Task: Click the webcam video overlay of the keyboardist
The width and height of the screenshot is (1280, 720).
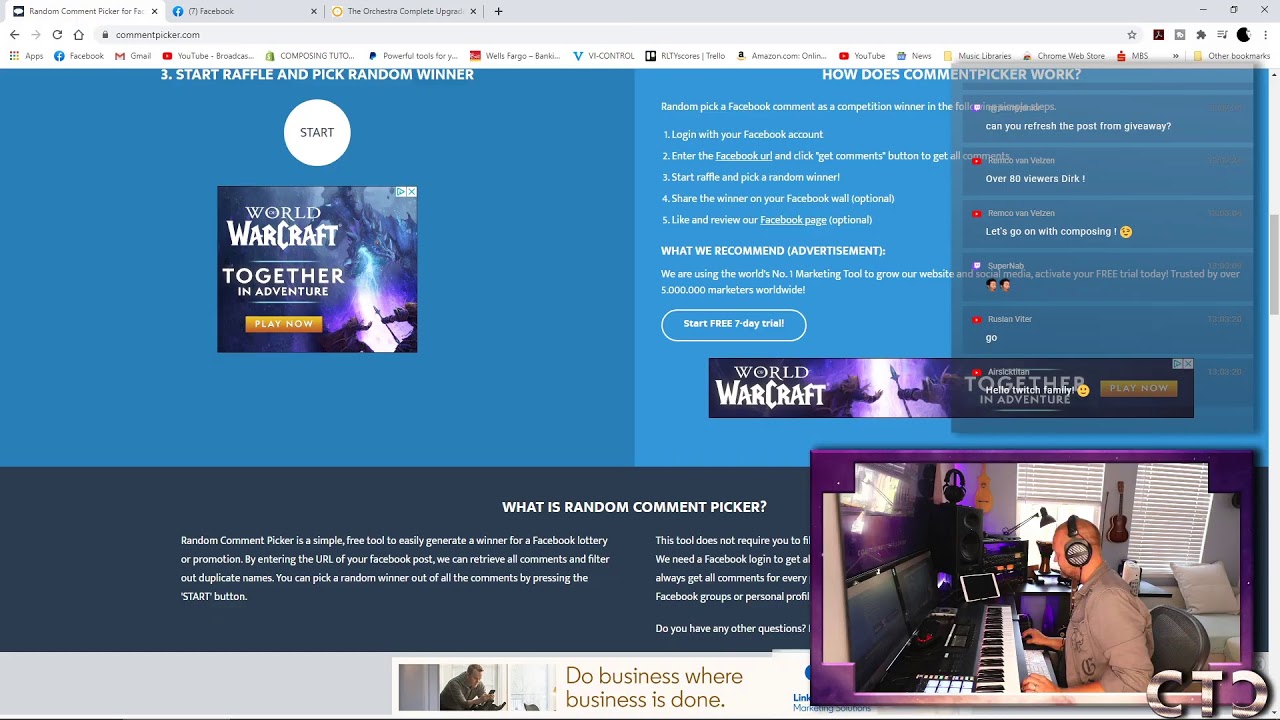Action: 1033,577
